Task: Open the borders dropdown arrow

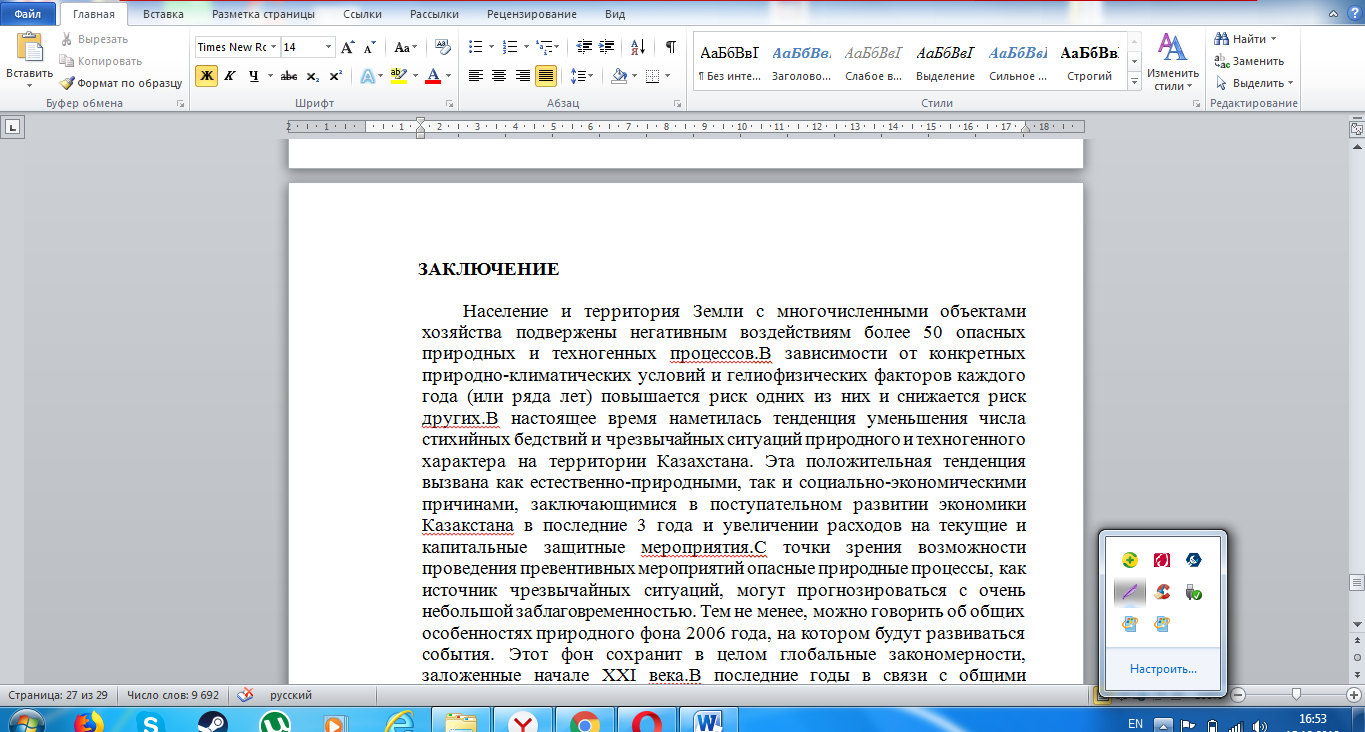Action: tap(669, 76)
